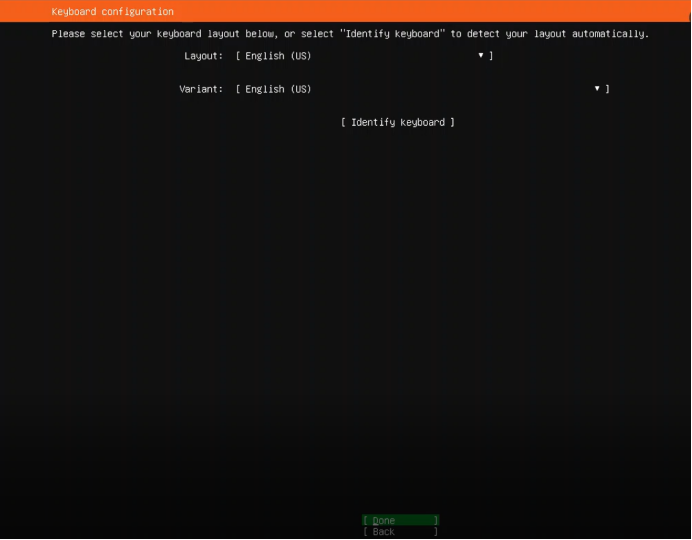Select English (US) text in Layout field
692x540 pixels.
[278, 56]
